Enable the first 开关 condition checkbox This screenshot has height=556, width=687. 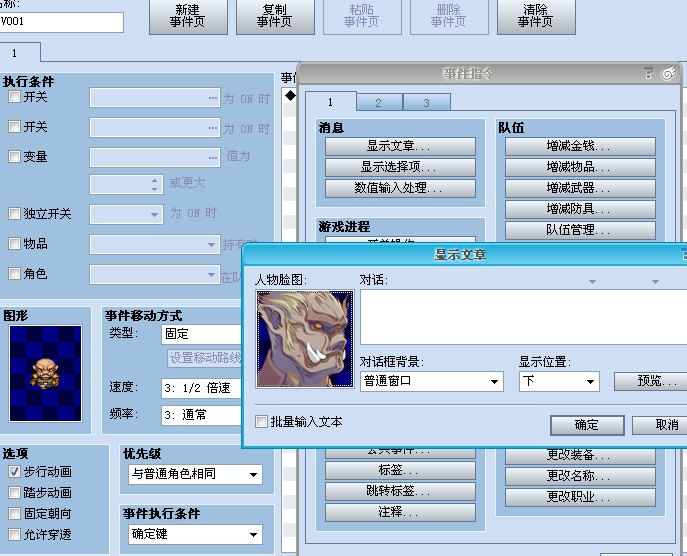pos(14,97)
